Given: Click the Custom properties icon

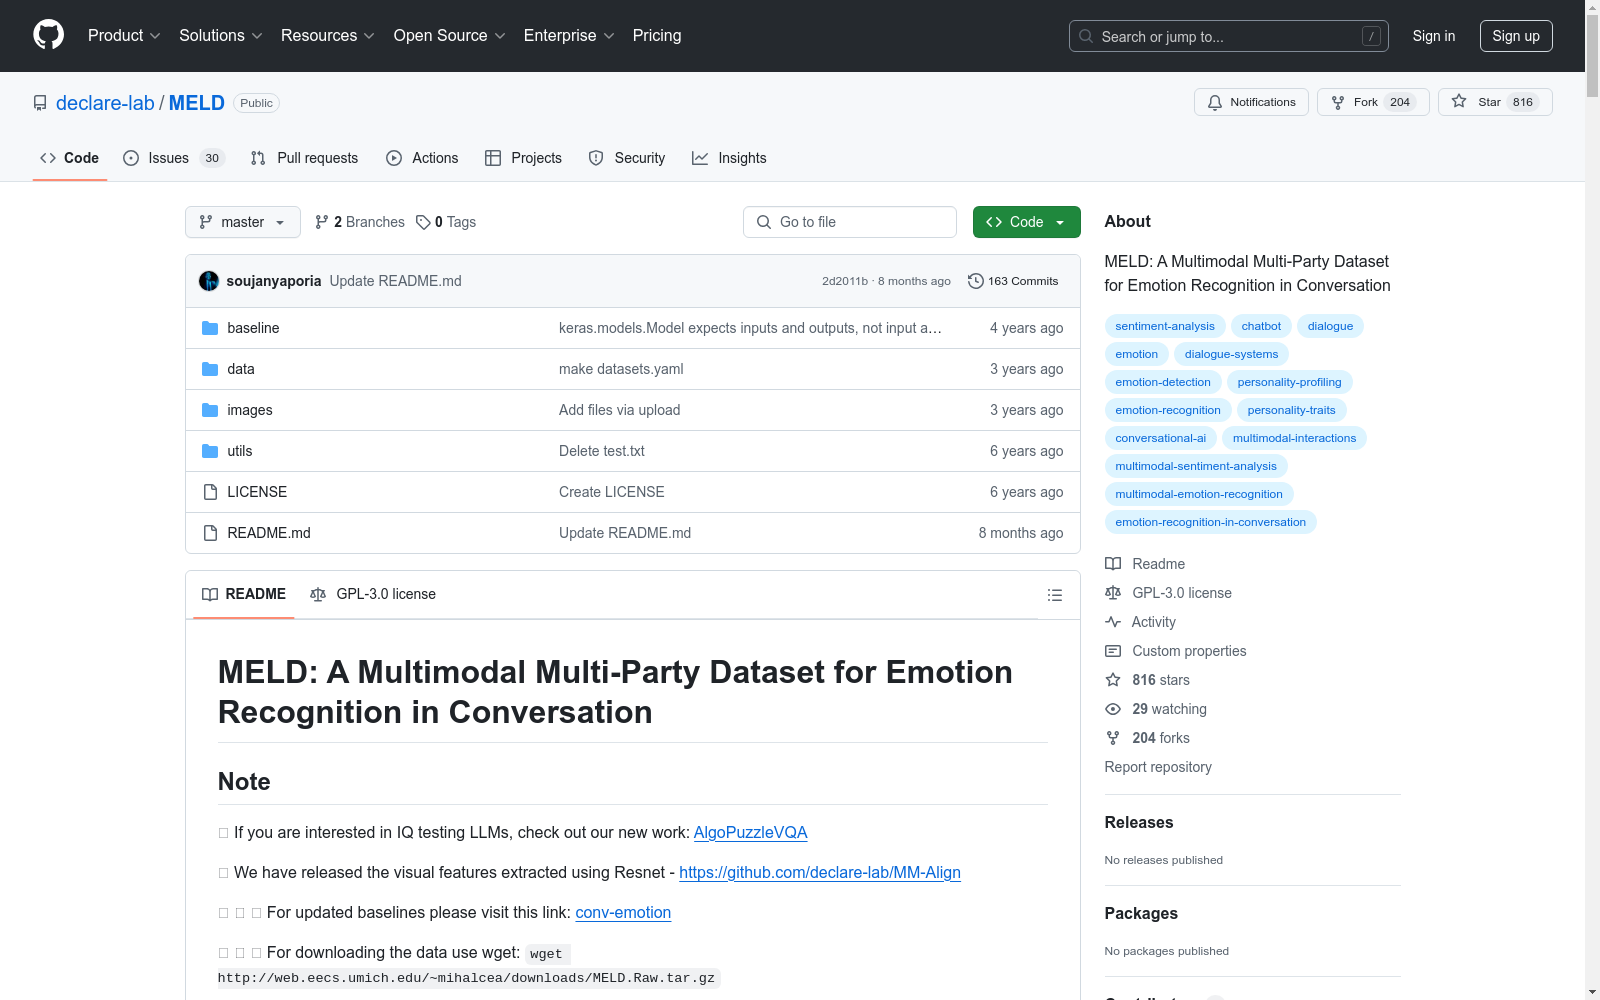Looking at the screenshot, I should pyautogui.click(x=1113, y=651).
